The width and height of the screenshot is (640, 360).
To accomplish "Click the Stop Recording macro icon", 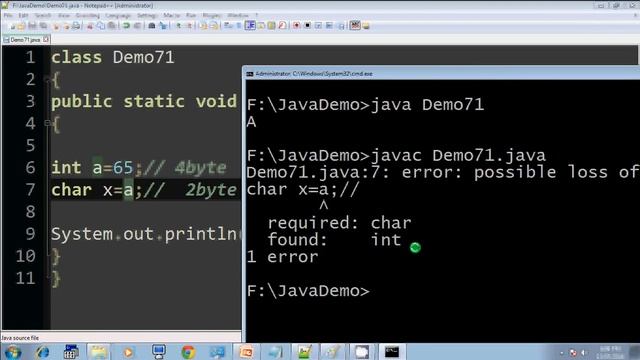I will coord(307,26).
